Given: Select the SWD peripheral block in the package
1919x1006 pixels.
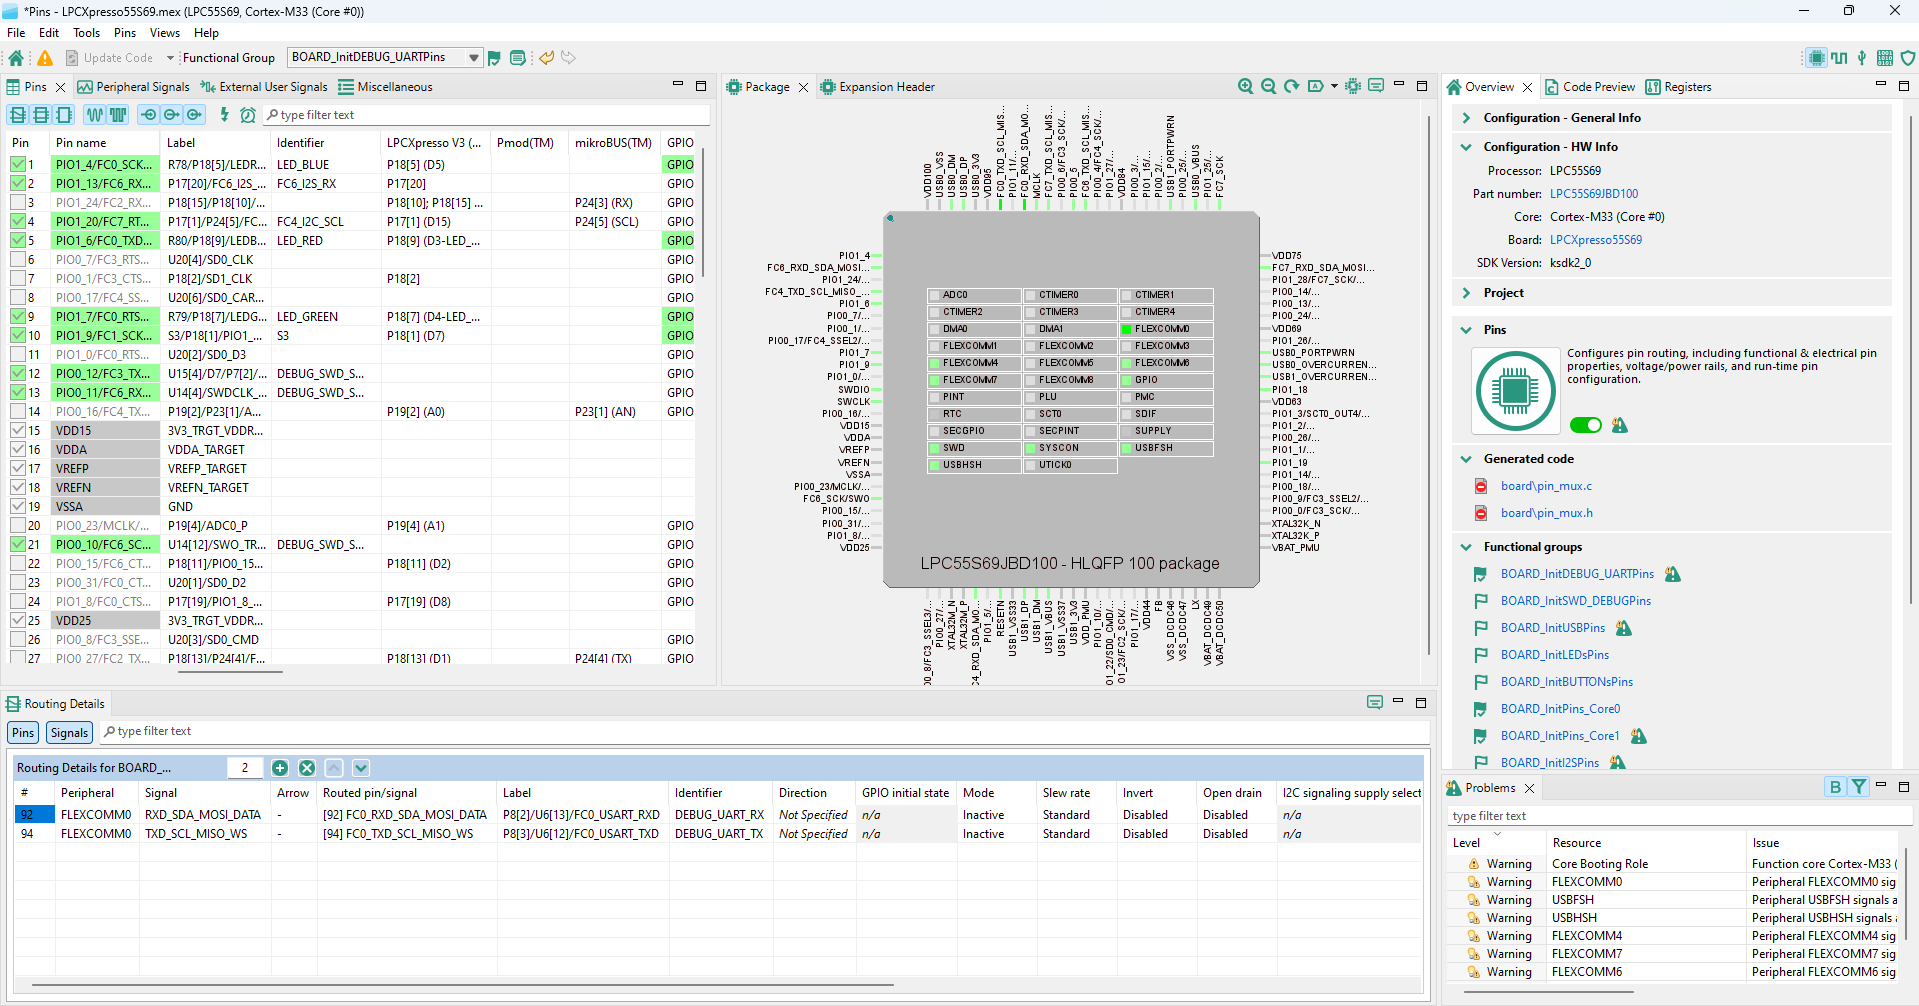Looking at the screenshot, I should (x=974, y=448).
